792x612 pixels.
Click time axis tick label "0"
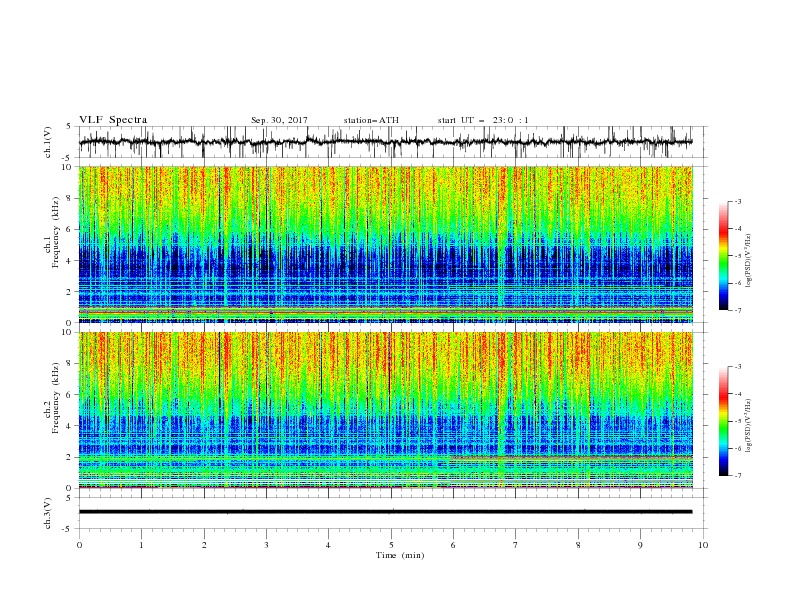click(x=79, y=545)
